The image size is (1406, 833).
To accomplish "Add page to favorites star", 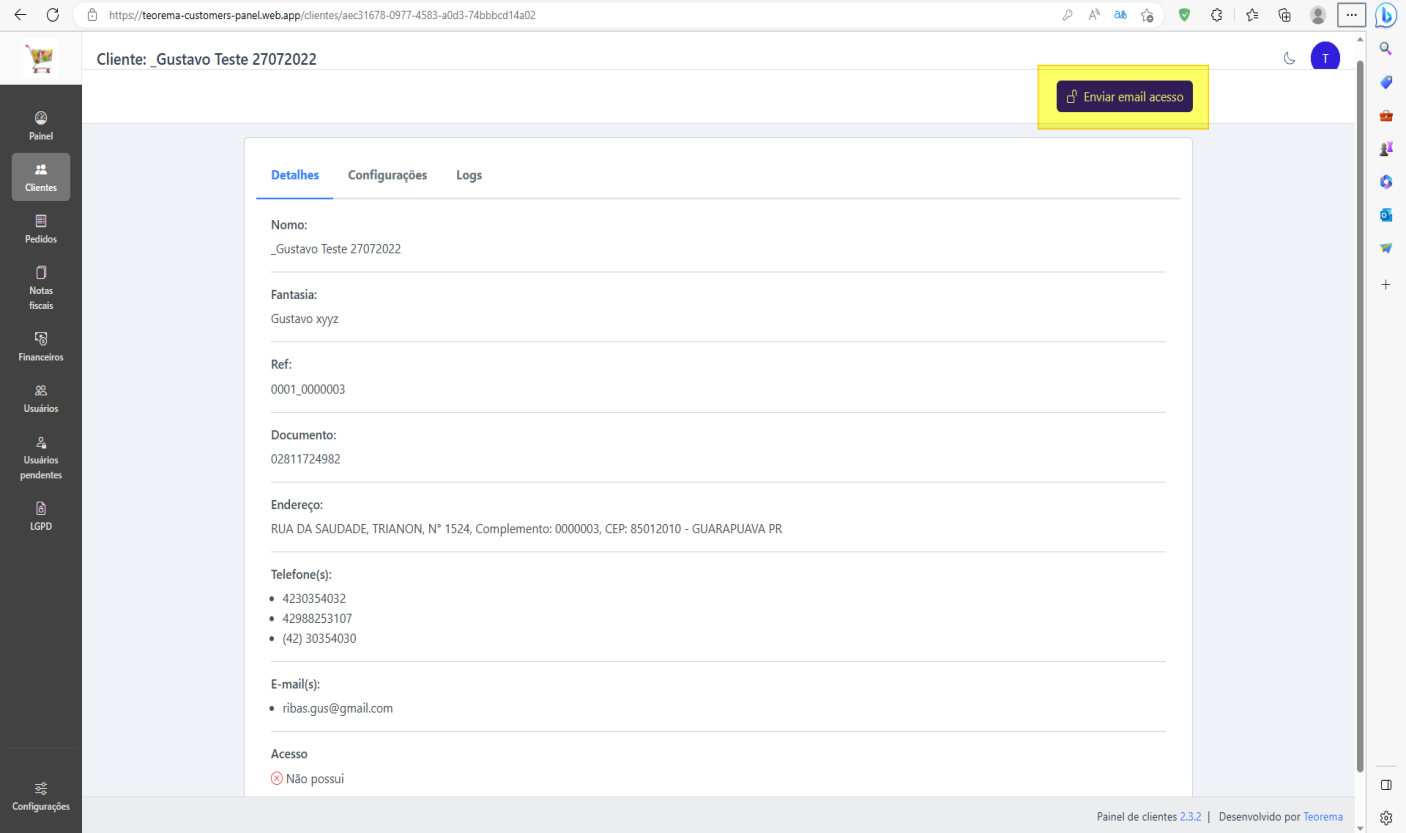I will tap(1148, 15).
